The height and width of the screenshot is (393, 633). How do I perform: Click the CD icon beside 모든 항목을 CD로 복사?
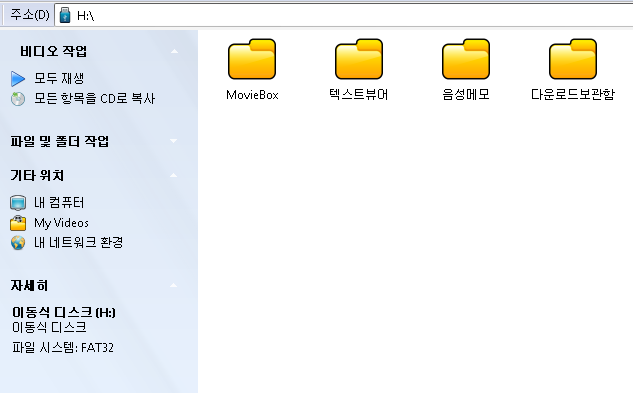[x=18, y=99]
